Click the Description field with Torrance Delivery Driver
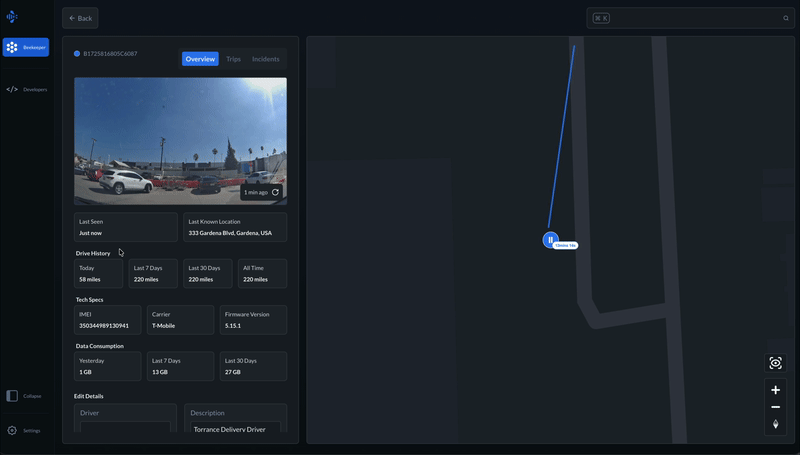This screenshot has width=800, height=455. (x=236, y=429)
